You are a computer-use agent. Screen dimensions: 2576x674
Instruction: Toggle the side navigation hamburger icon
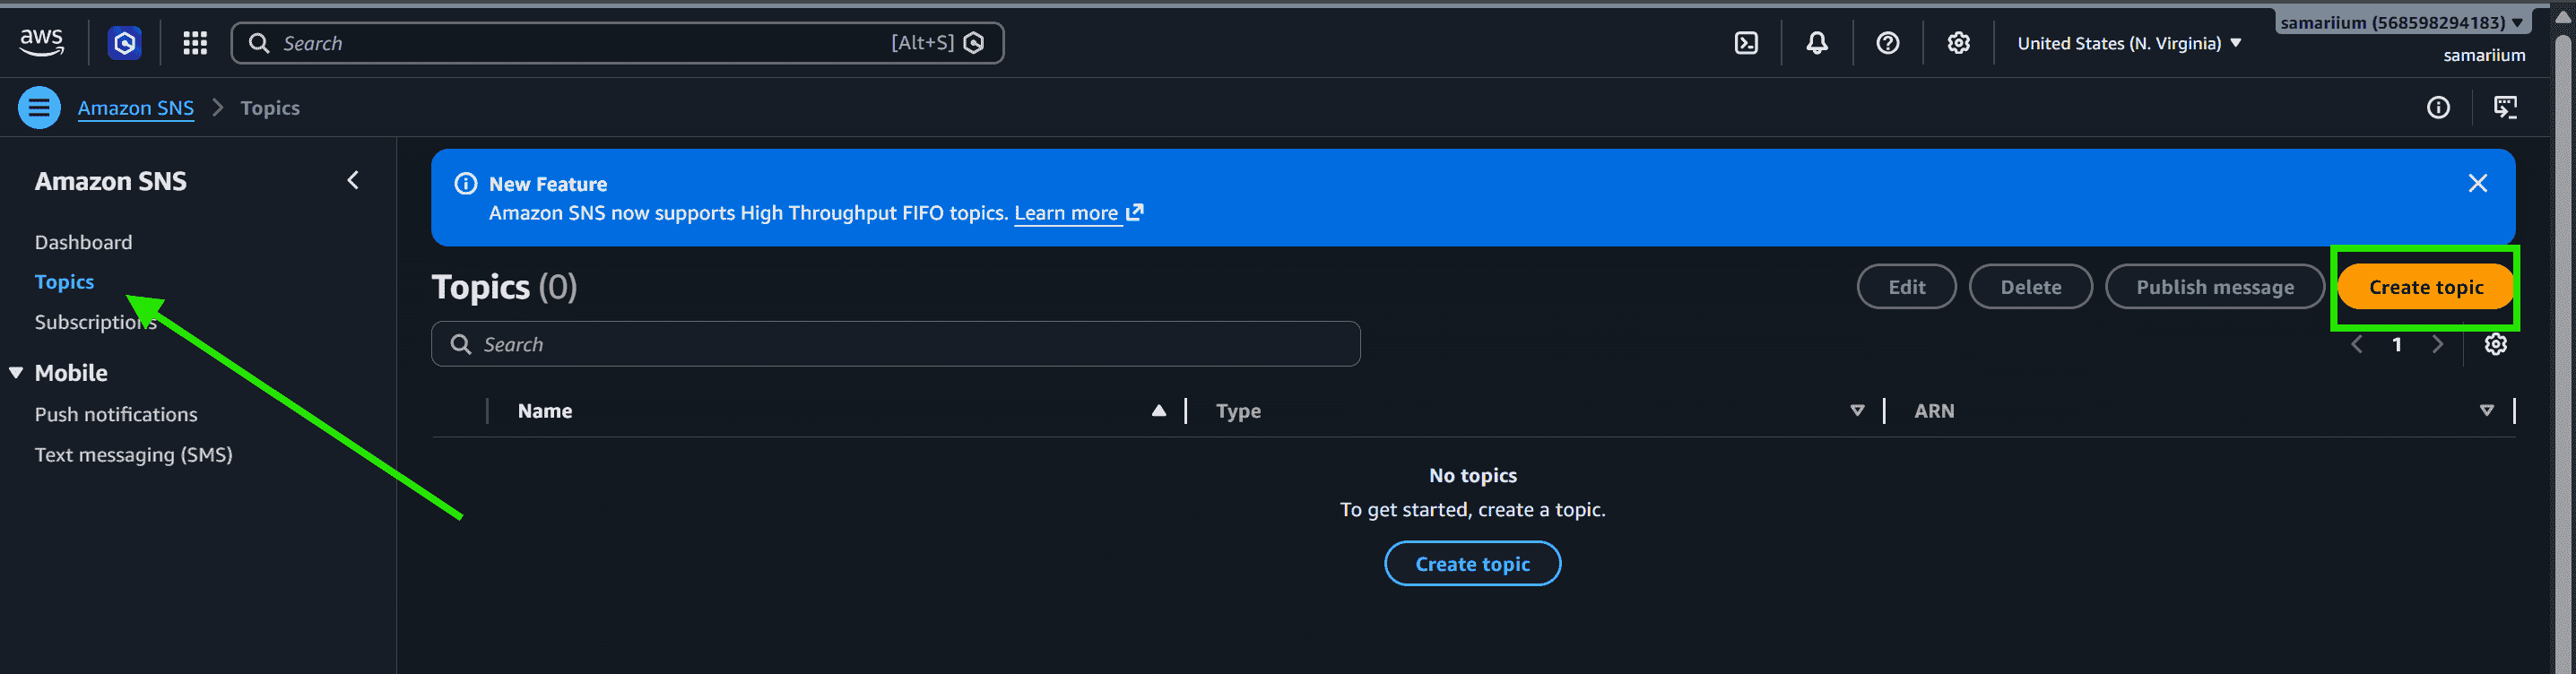39,107
